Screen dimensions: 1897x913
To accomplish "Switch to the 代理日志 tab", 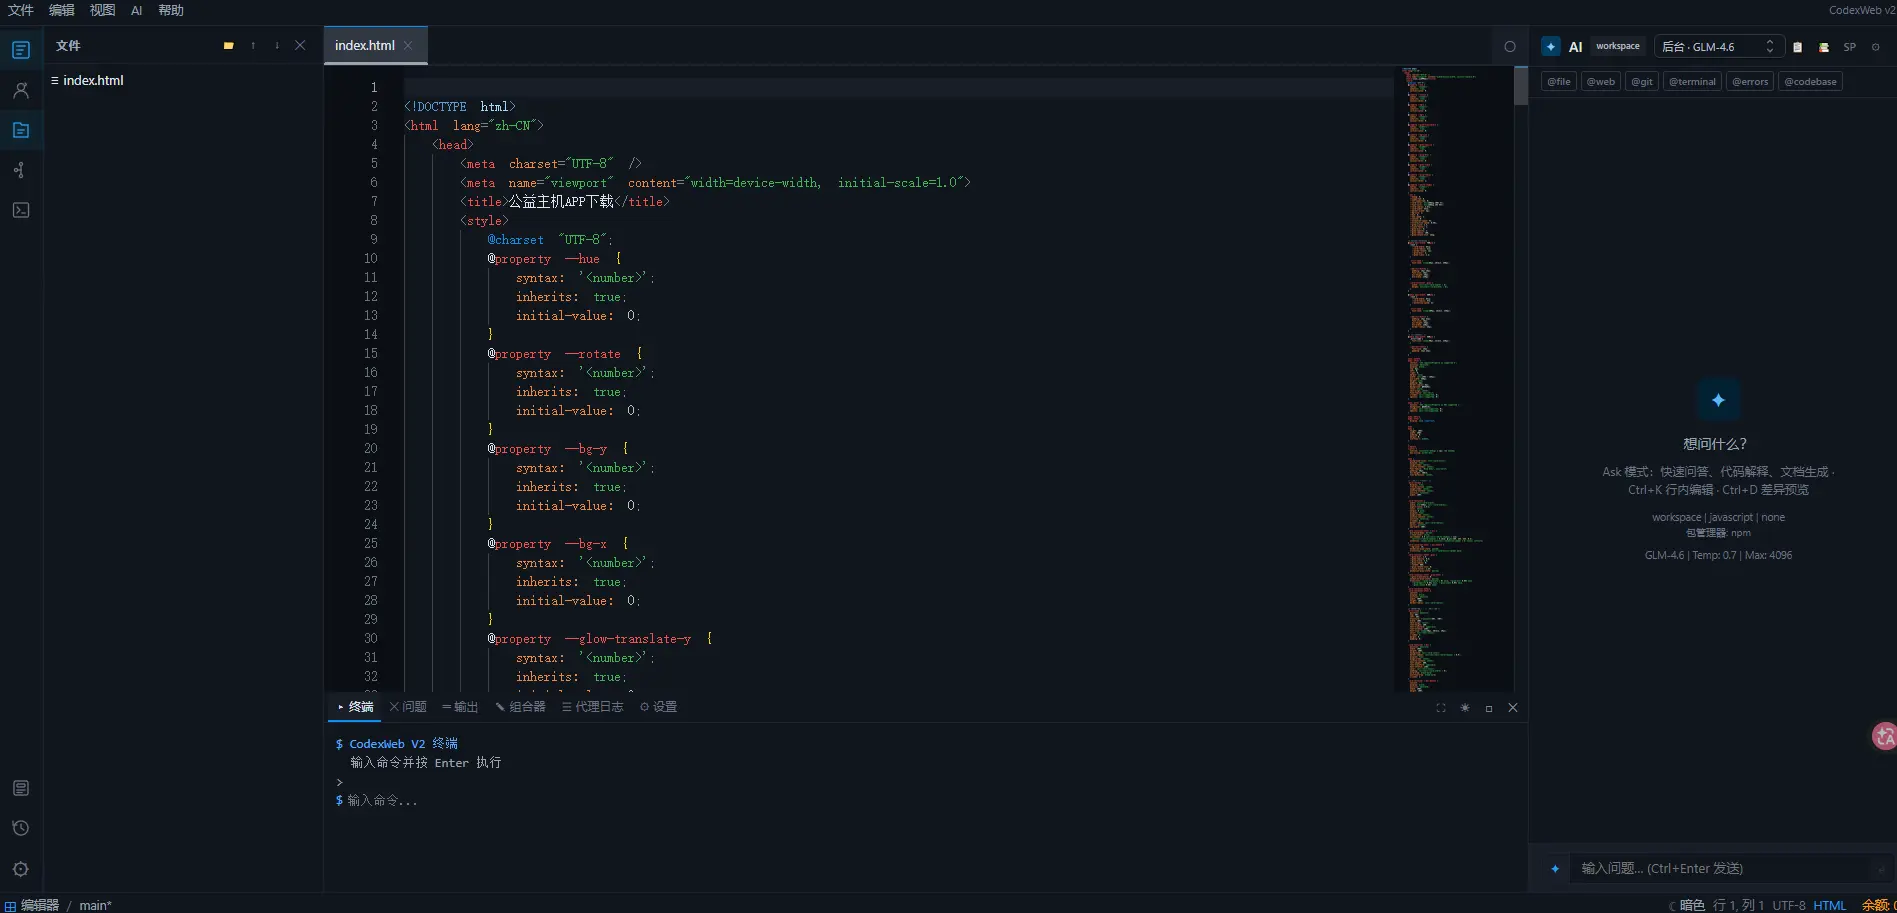I will [x=593, y=707].
